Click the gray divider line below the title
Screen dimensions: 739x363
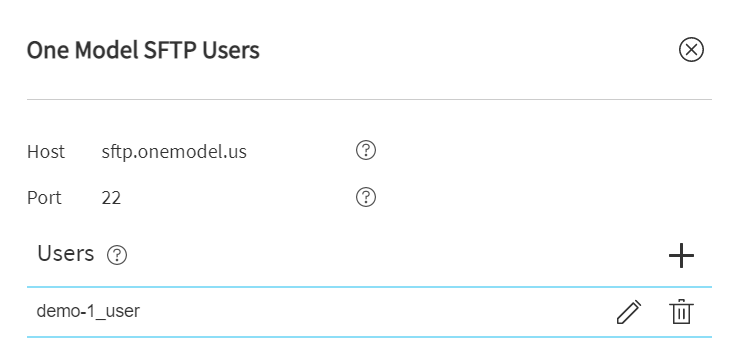tap(370, 99)
